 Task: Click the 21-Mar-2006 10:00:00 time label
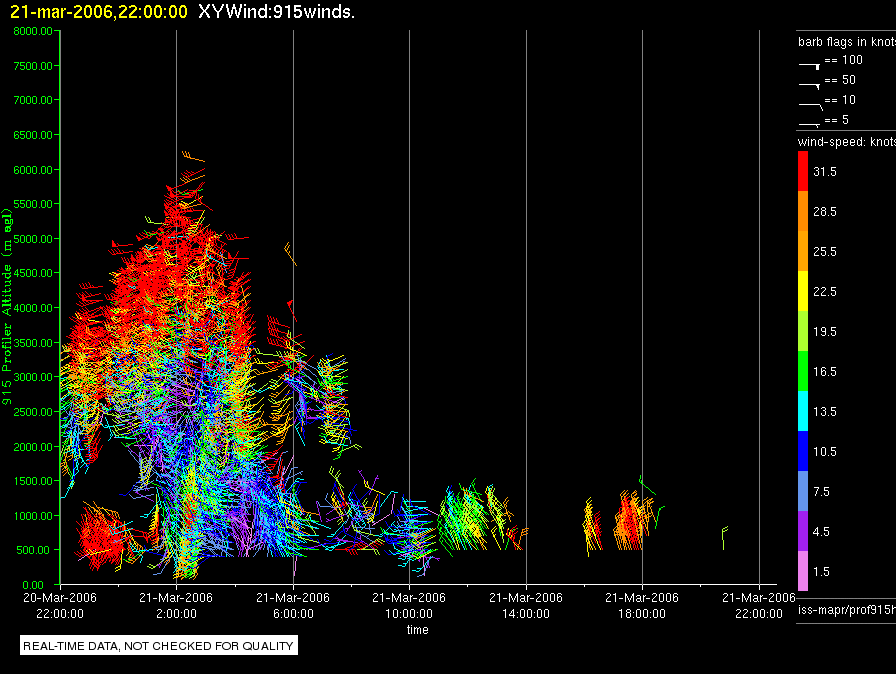point(409,605)
